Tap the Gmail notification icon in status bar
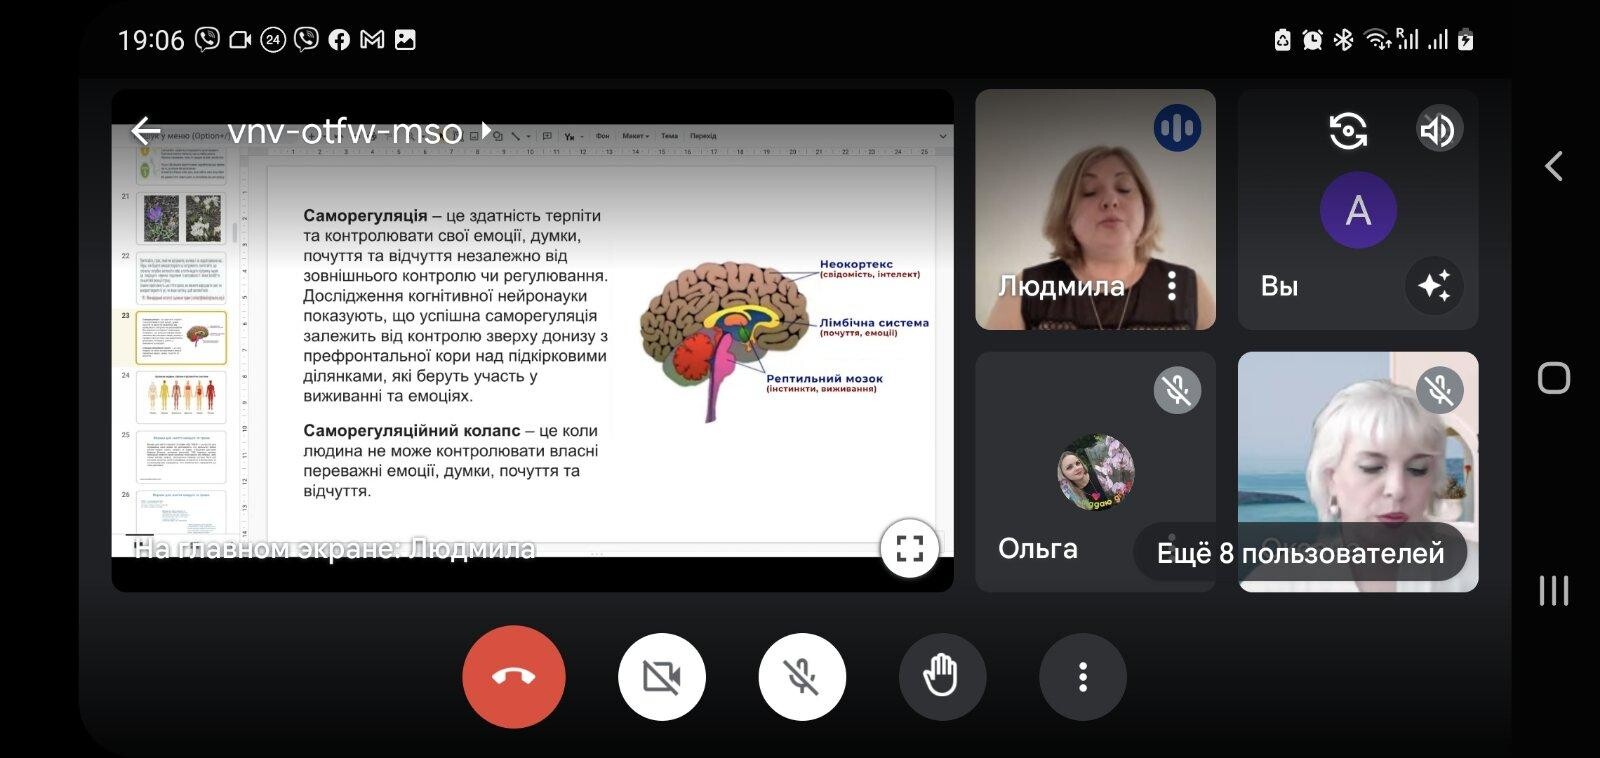 [x=372, y=40]
